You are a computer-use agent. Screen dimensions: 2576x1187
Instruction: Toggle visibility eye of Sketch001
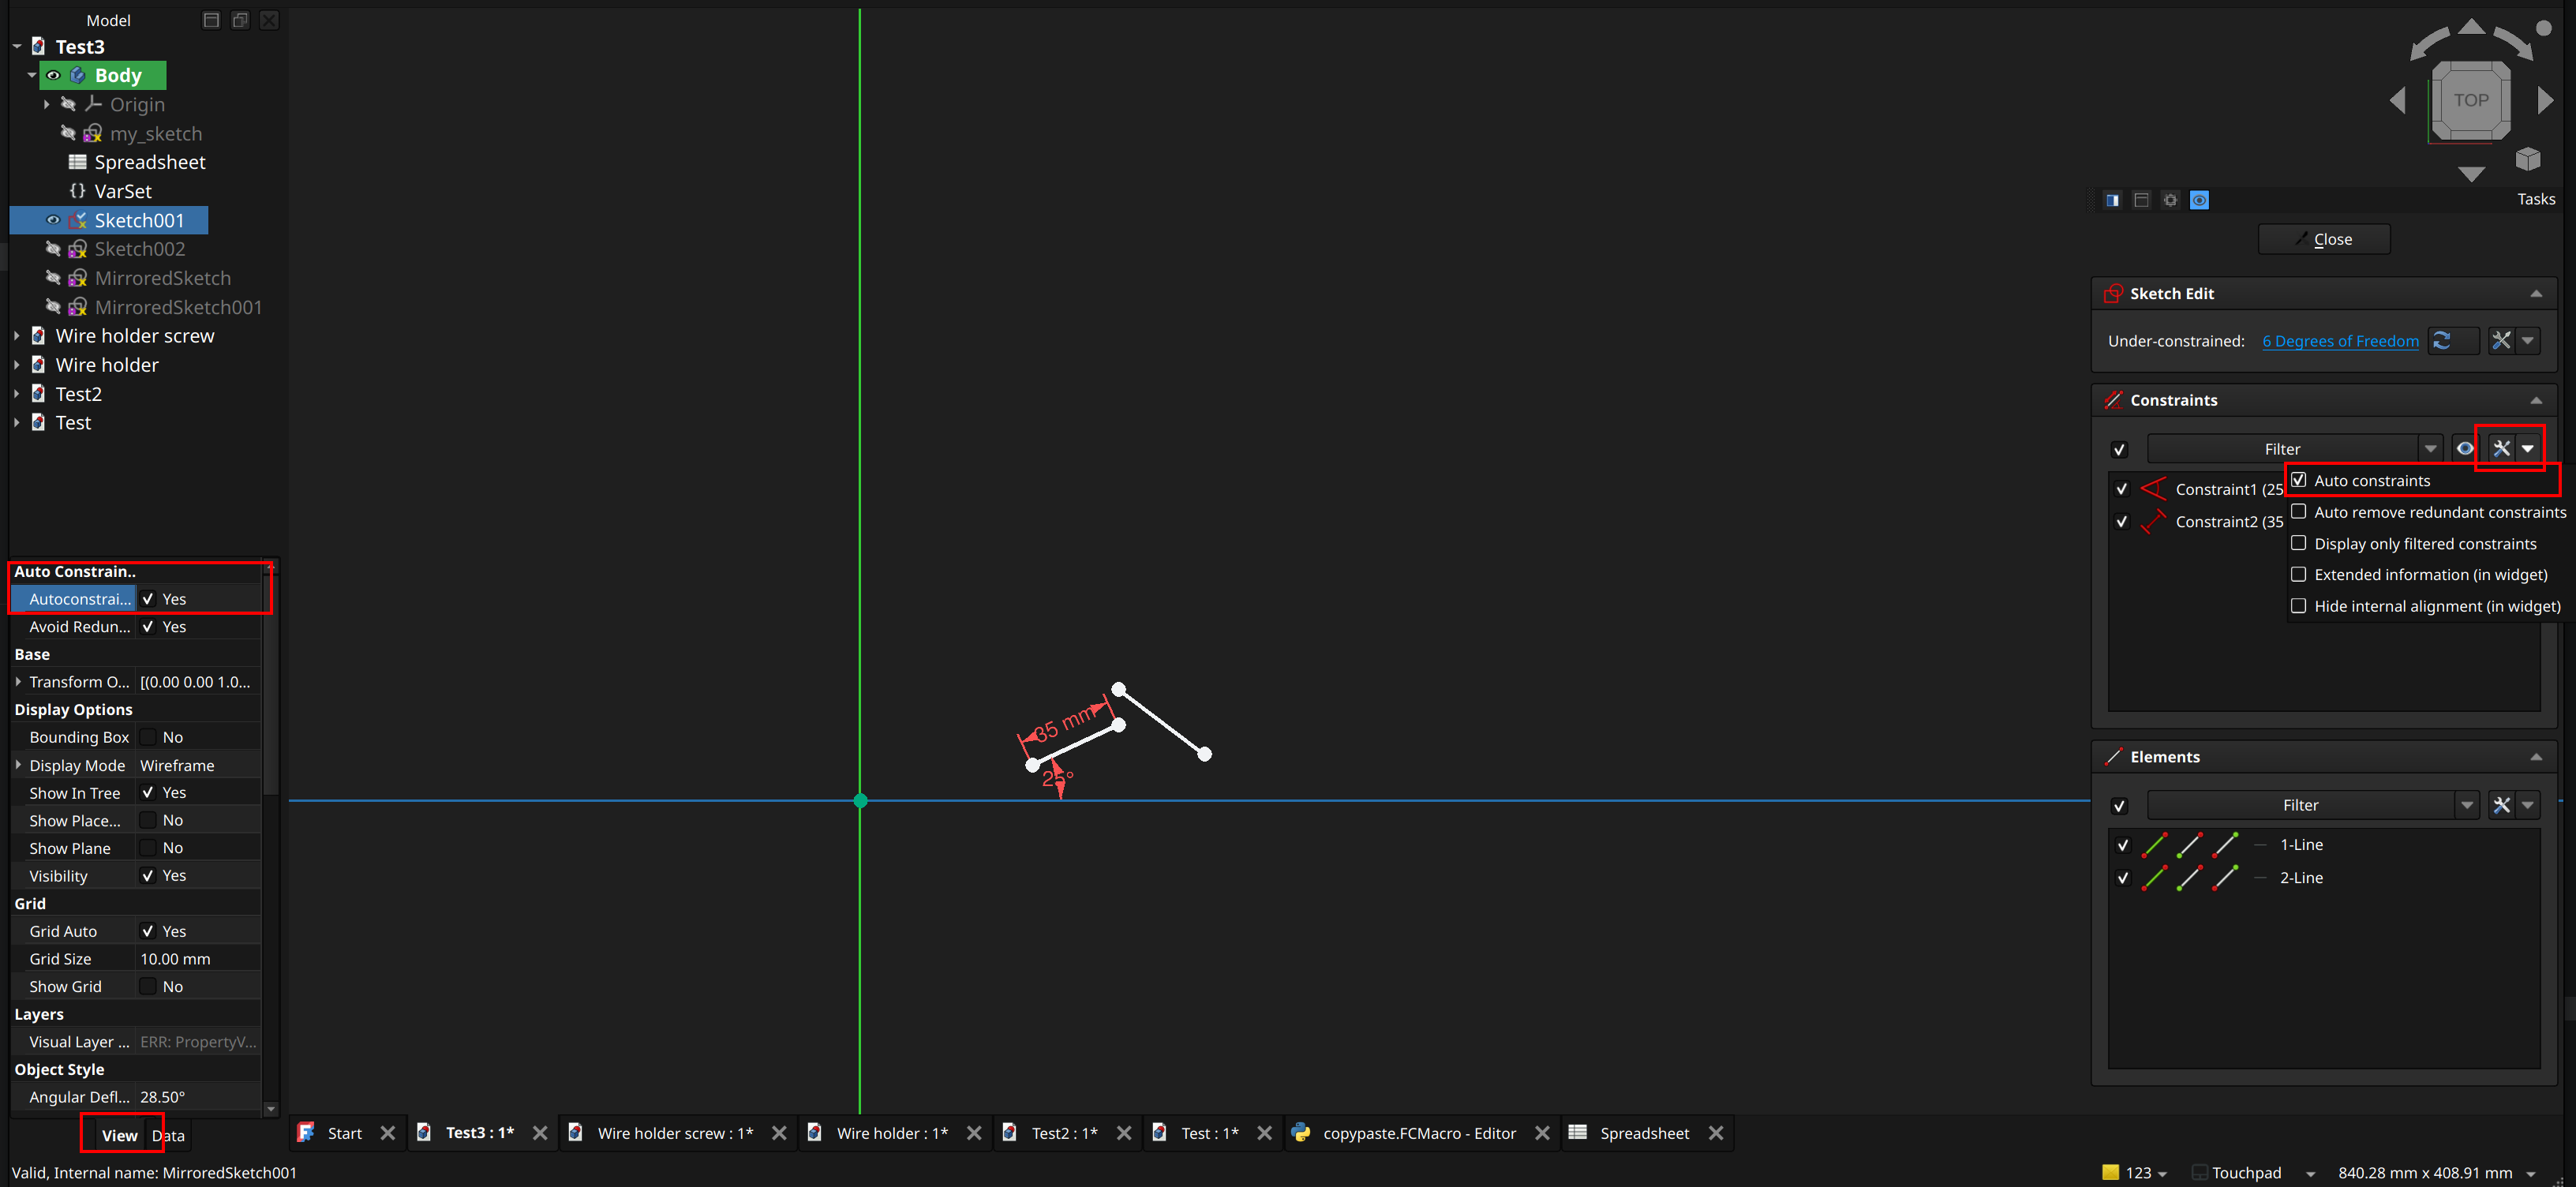(x=53, y=220)
